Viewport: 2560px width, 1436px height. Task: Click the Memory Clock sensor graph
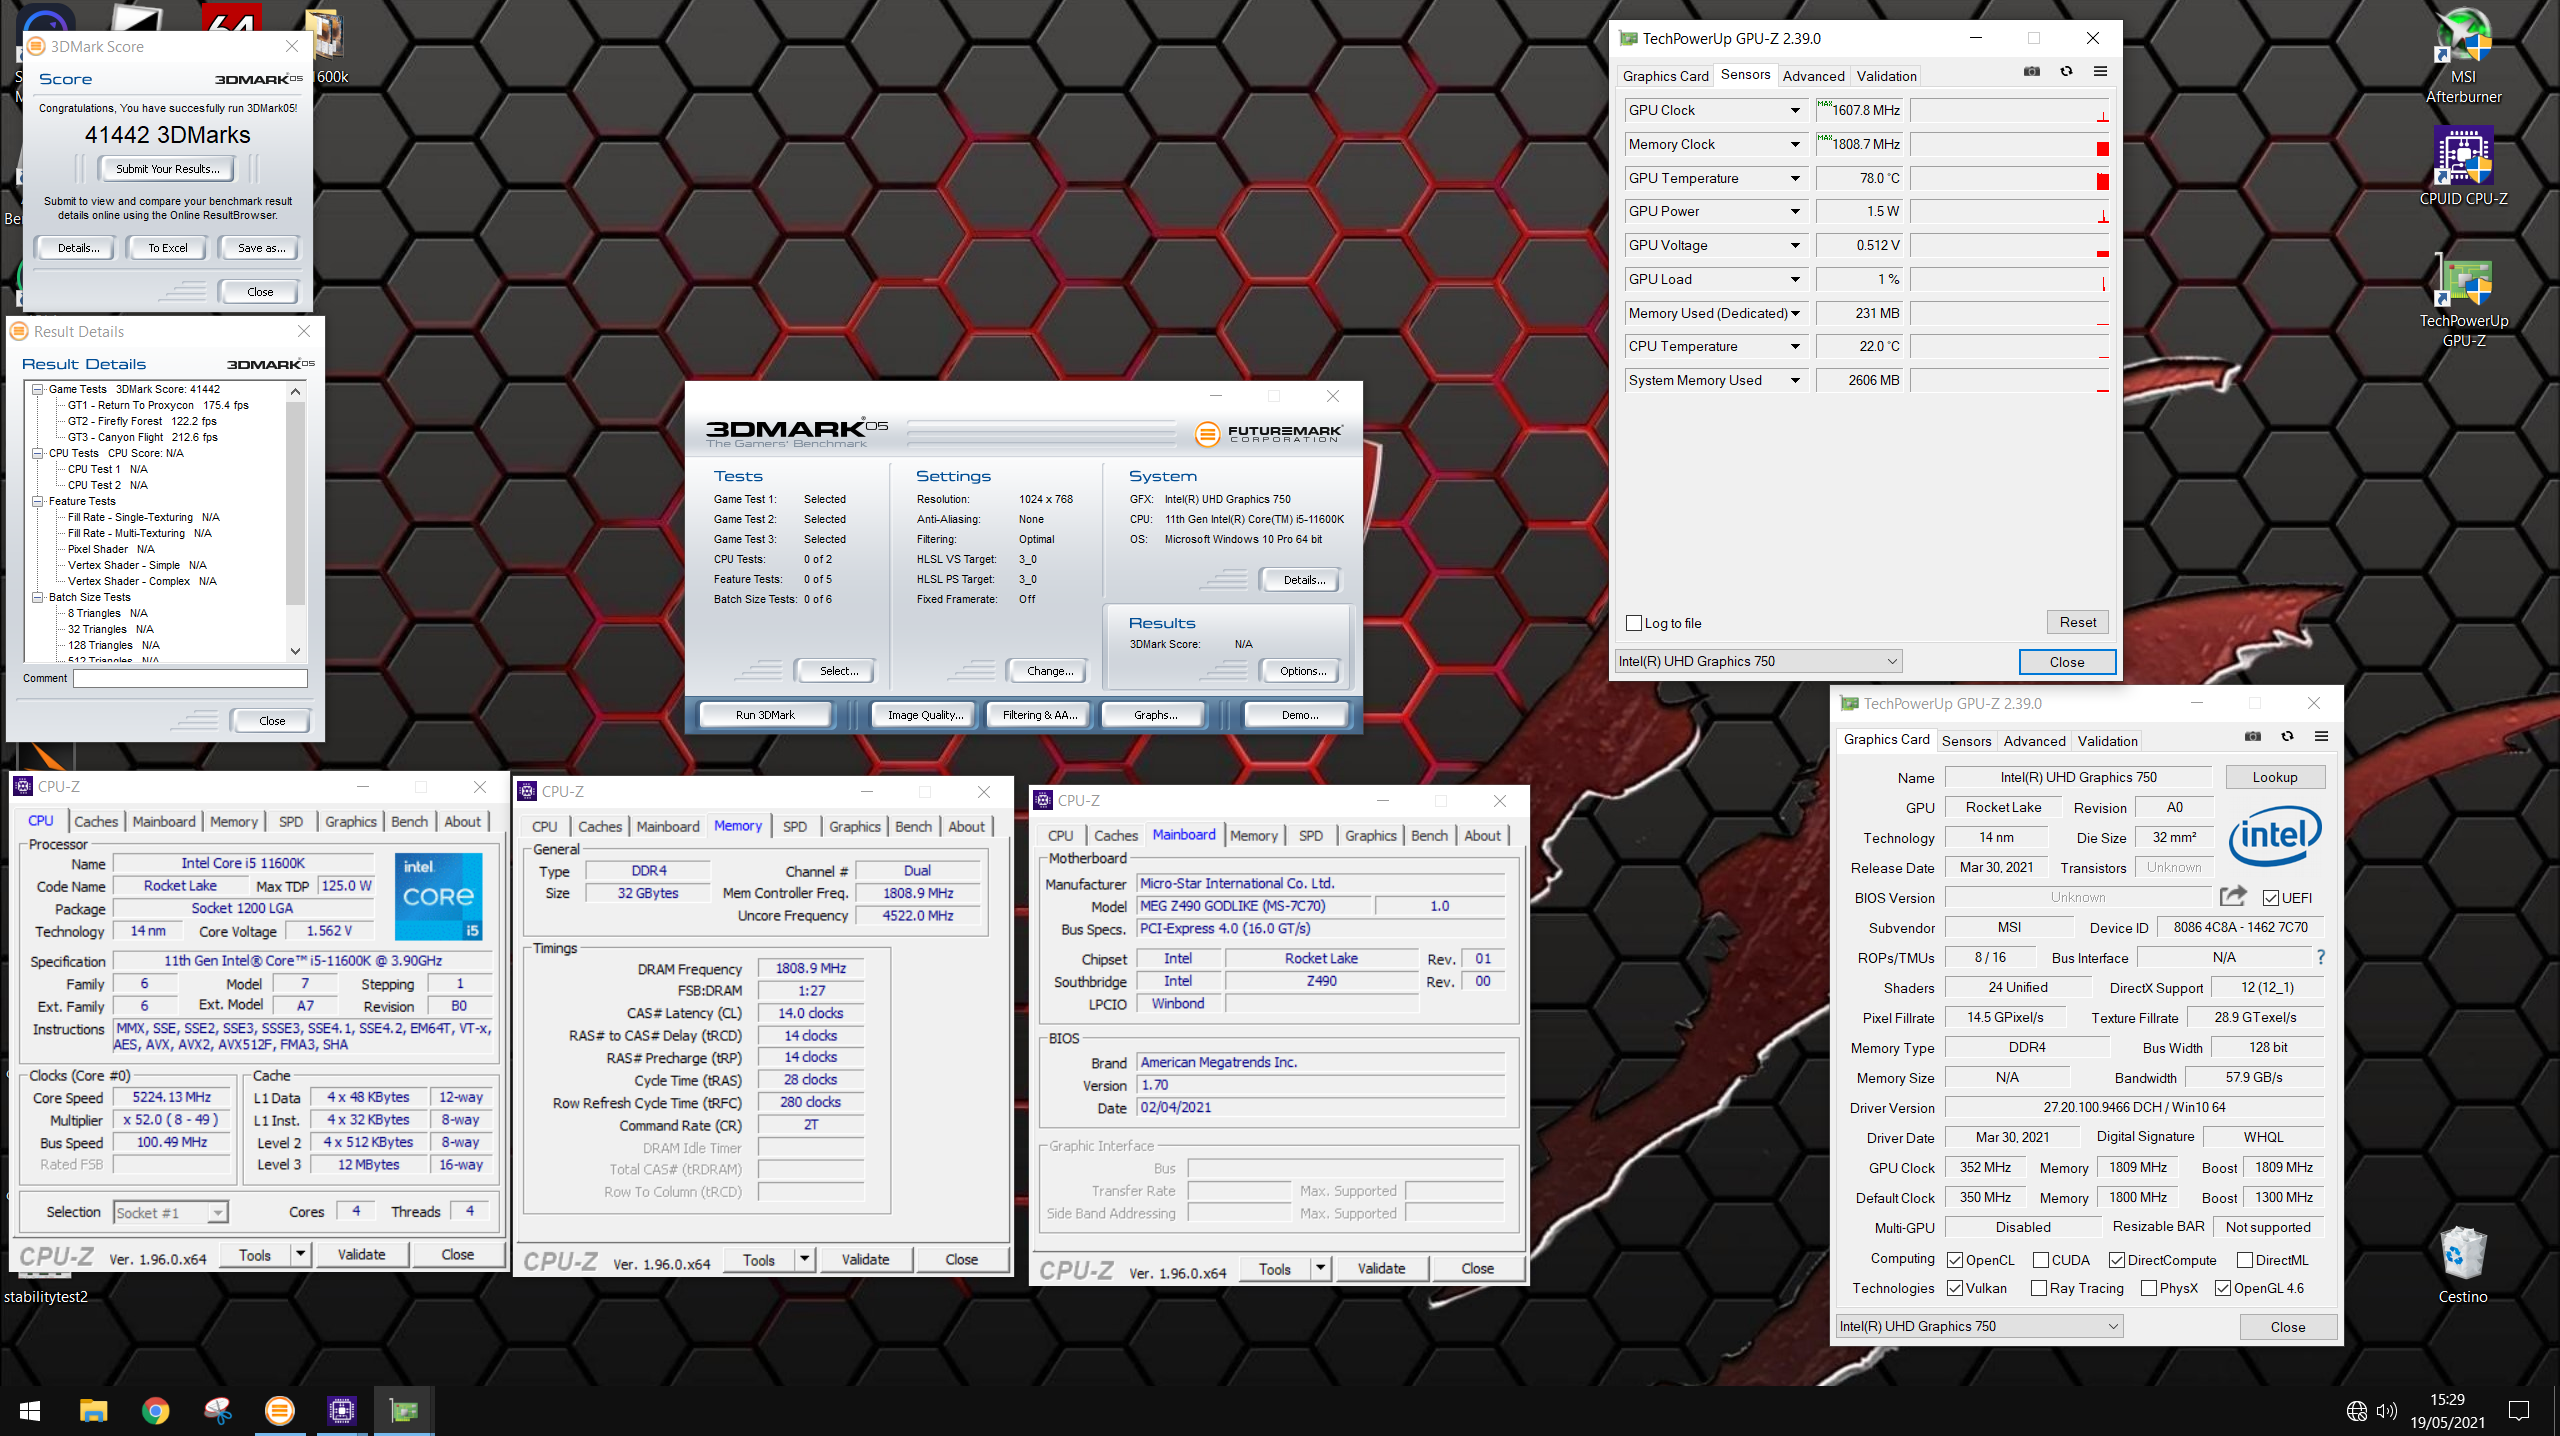pyautogui.click(x=2010, y=145)
